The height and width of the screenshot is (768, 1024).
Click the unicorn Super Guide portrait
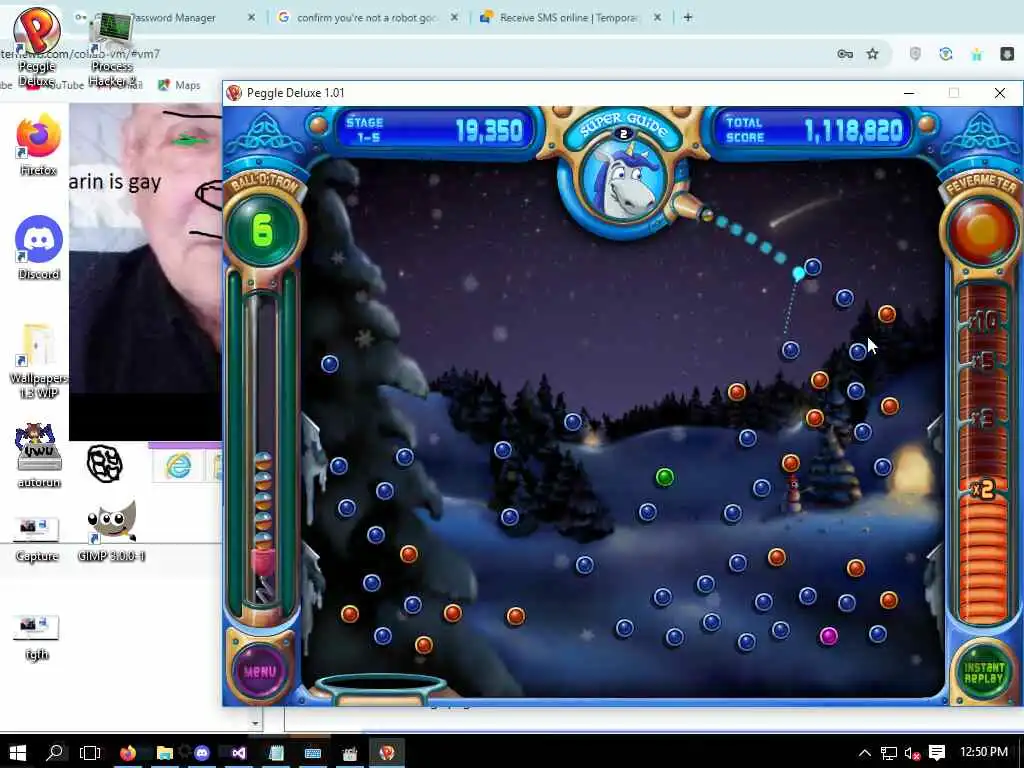(623, 182)
